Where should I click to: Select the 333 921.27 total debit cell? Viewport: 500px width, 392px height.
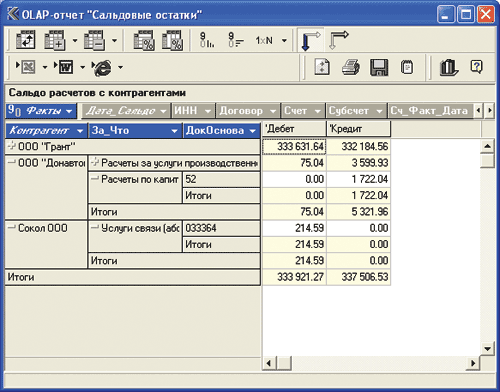pos(294,277)
